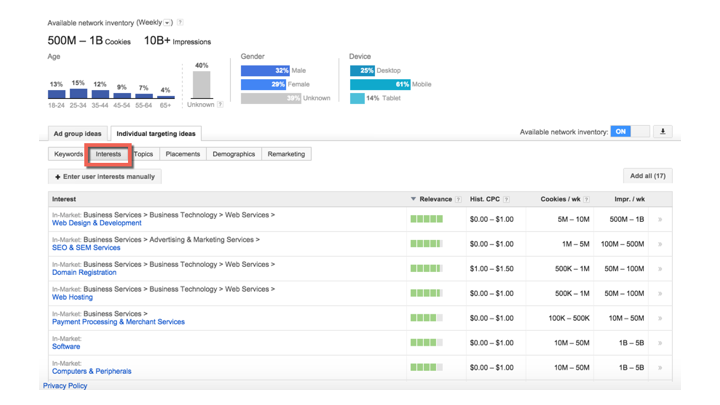Click the 40% Unknown age bar
Screen dimensions: 720x405
point(202,84)
